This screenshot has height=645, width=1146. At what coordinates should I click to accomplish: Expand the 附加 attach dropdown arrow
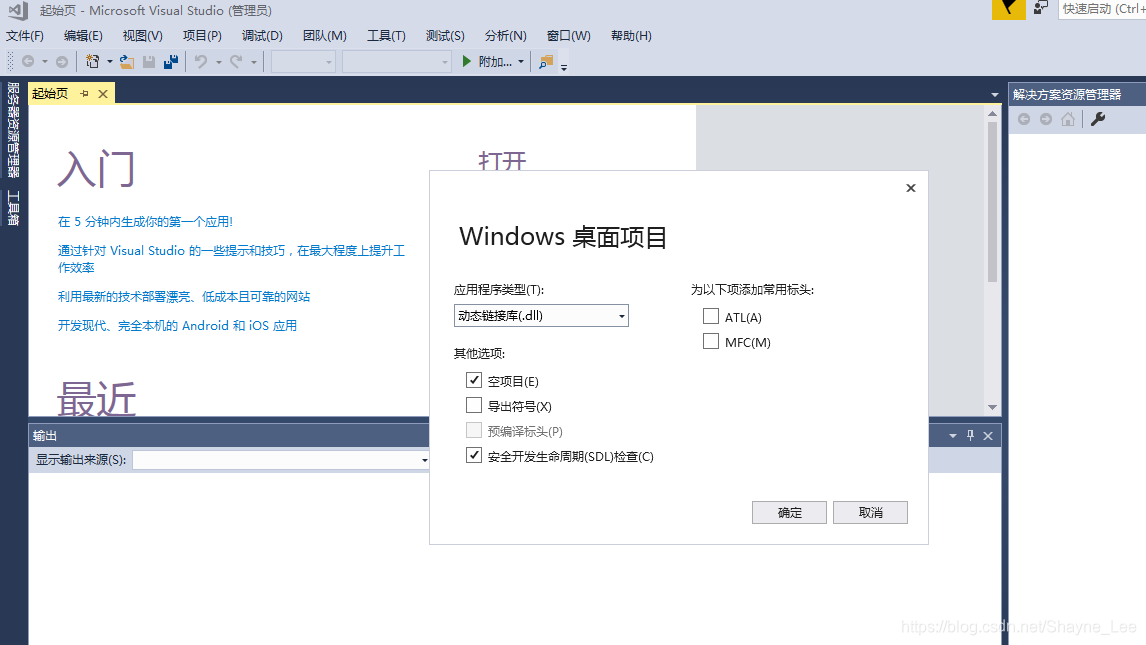pos(521,62)
